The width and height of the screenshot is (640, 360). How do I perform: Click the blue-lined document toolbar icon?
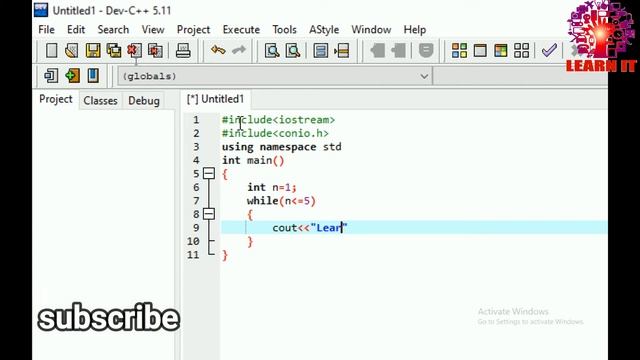tap(320, 51)
